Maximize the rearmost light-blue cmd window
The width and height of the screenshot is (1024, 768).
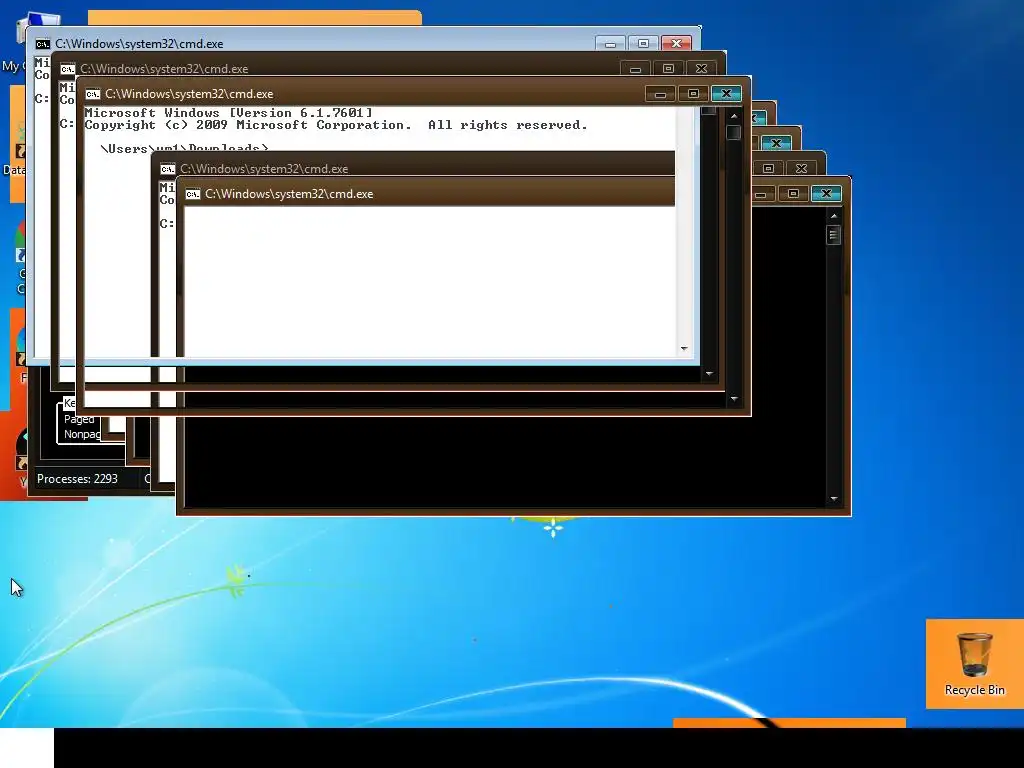coord(643,44)
